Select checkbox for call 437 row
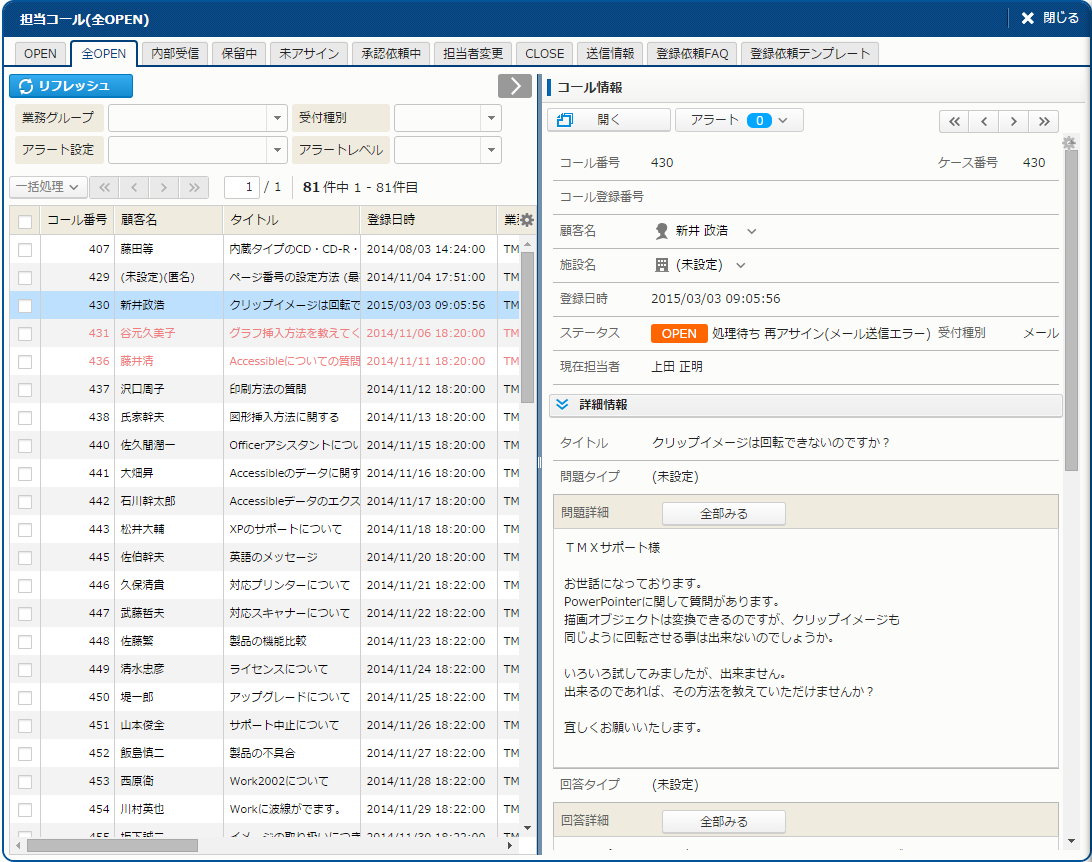This screenshot has height=862, width=1092. coord(25,389)
